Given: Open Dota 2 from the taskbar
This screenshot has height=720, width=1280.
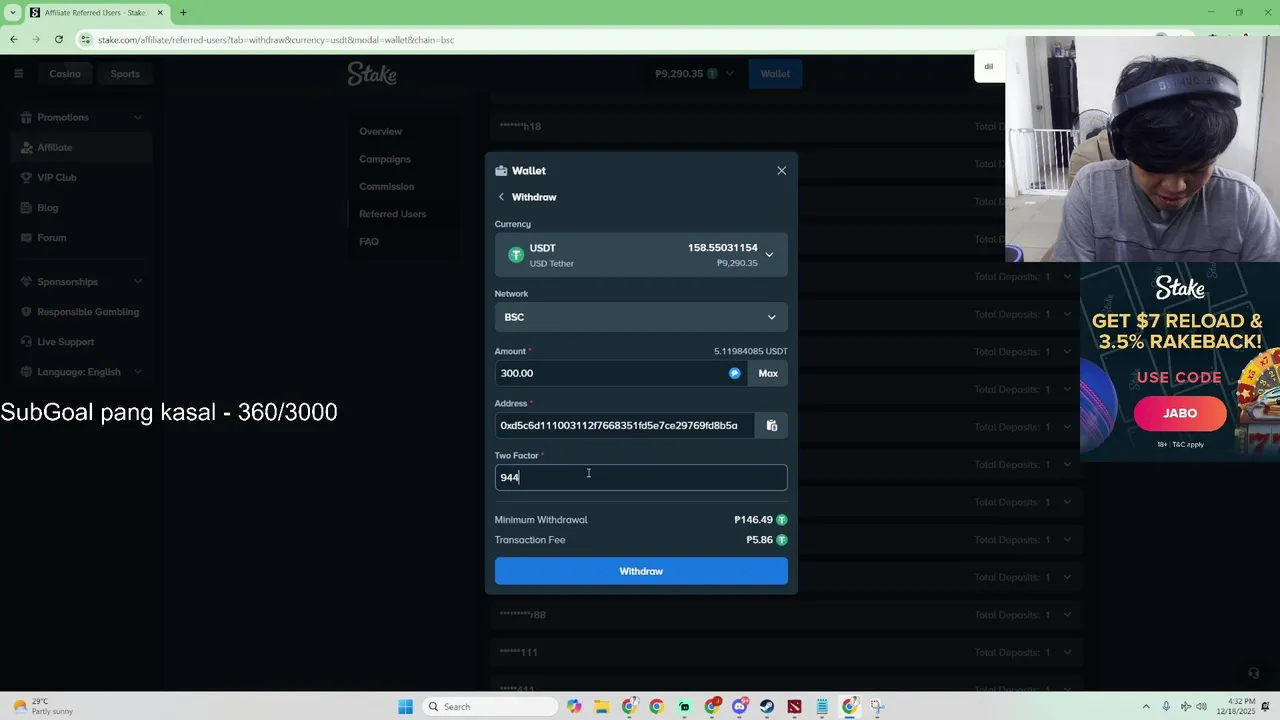Looking at the screenshot, I should [x=794, y=707].
